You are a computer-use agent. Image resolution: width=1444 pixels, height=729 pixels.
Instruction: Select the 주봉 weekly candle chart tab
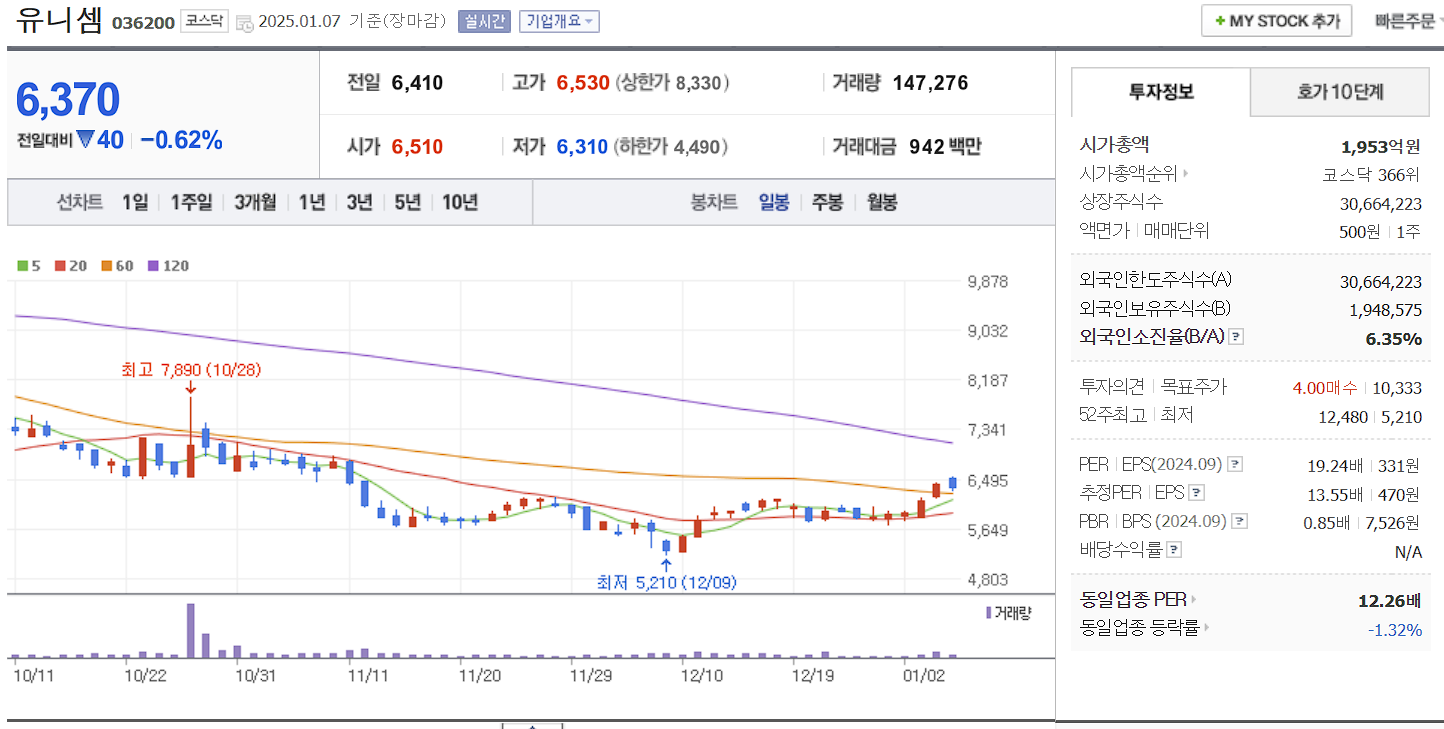[829, 202]
